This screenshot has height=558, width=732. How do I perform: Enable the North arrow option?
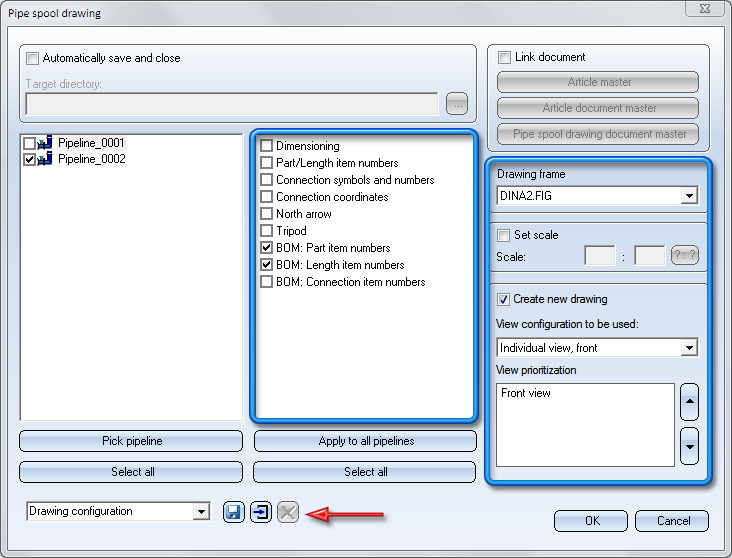tap(267, 214)
